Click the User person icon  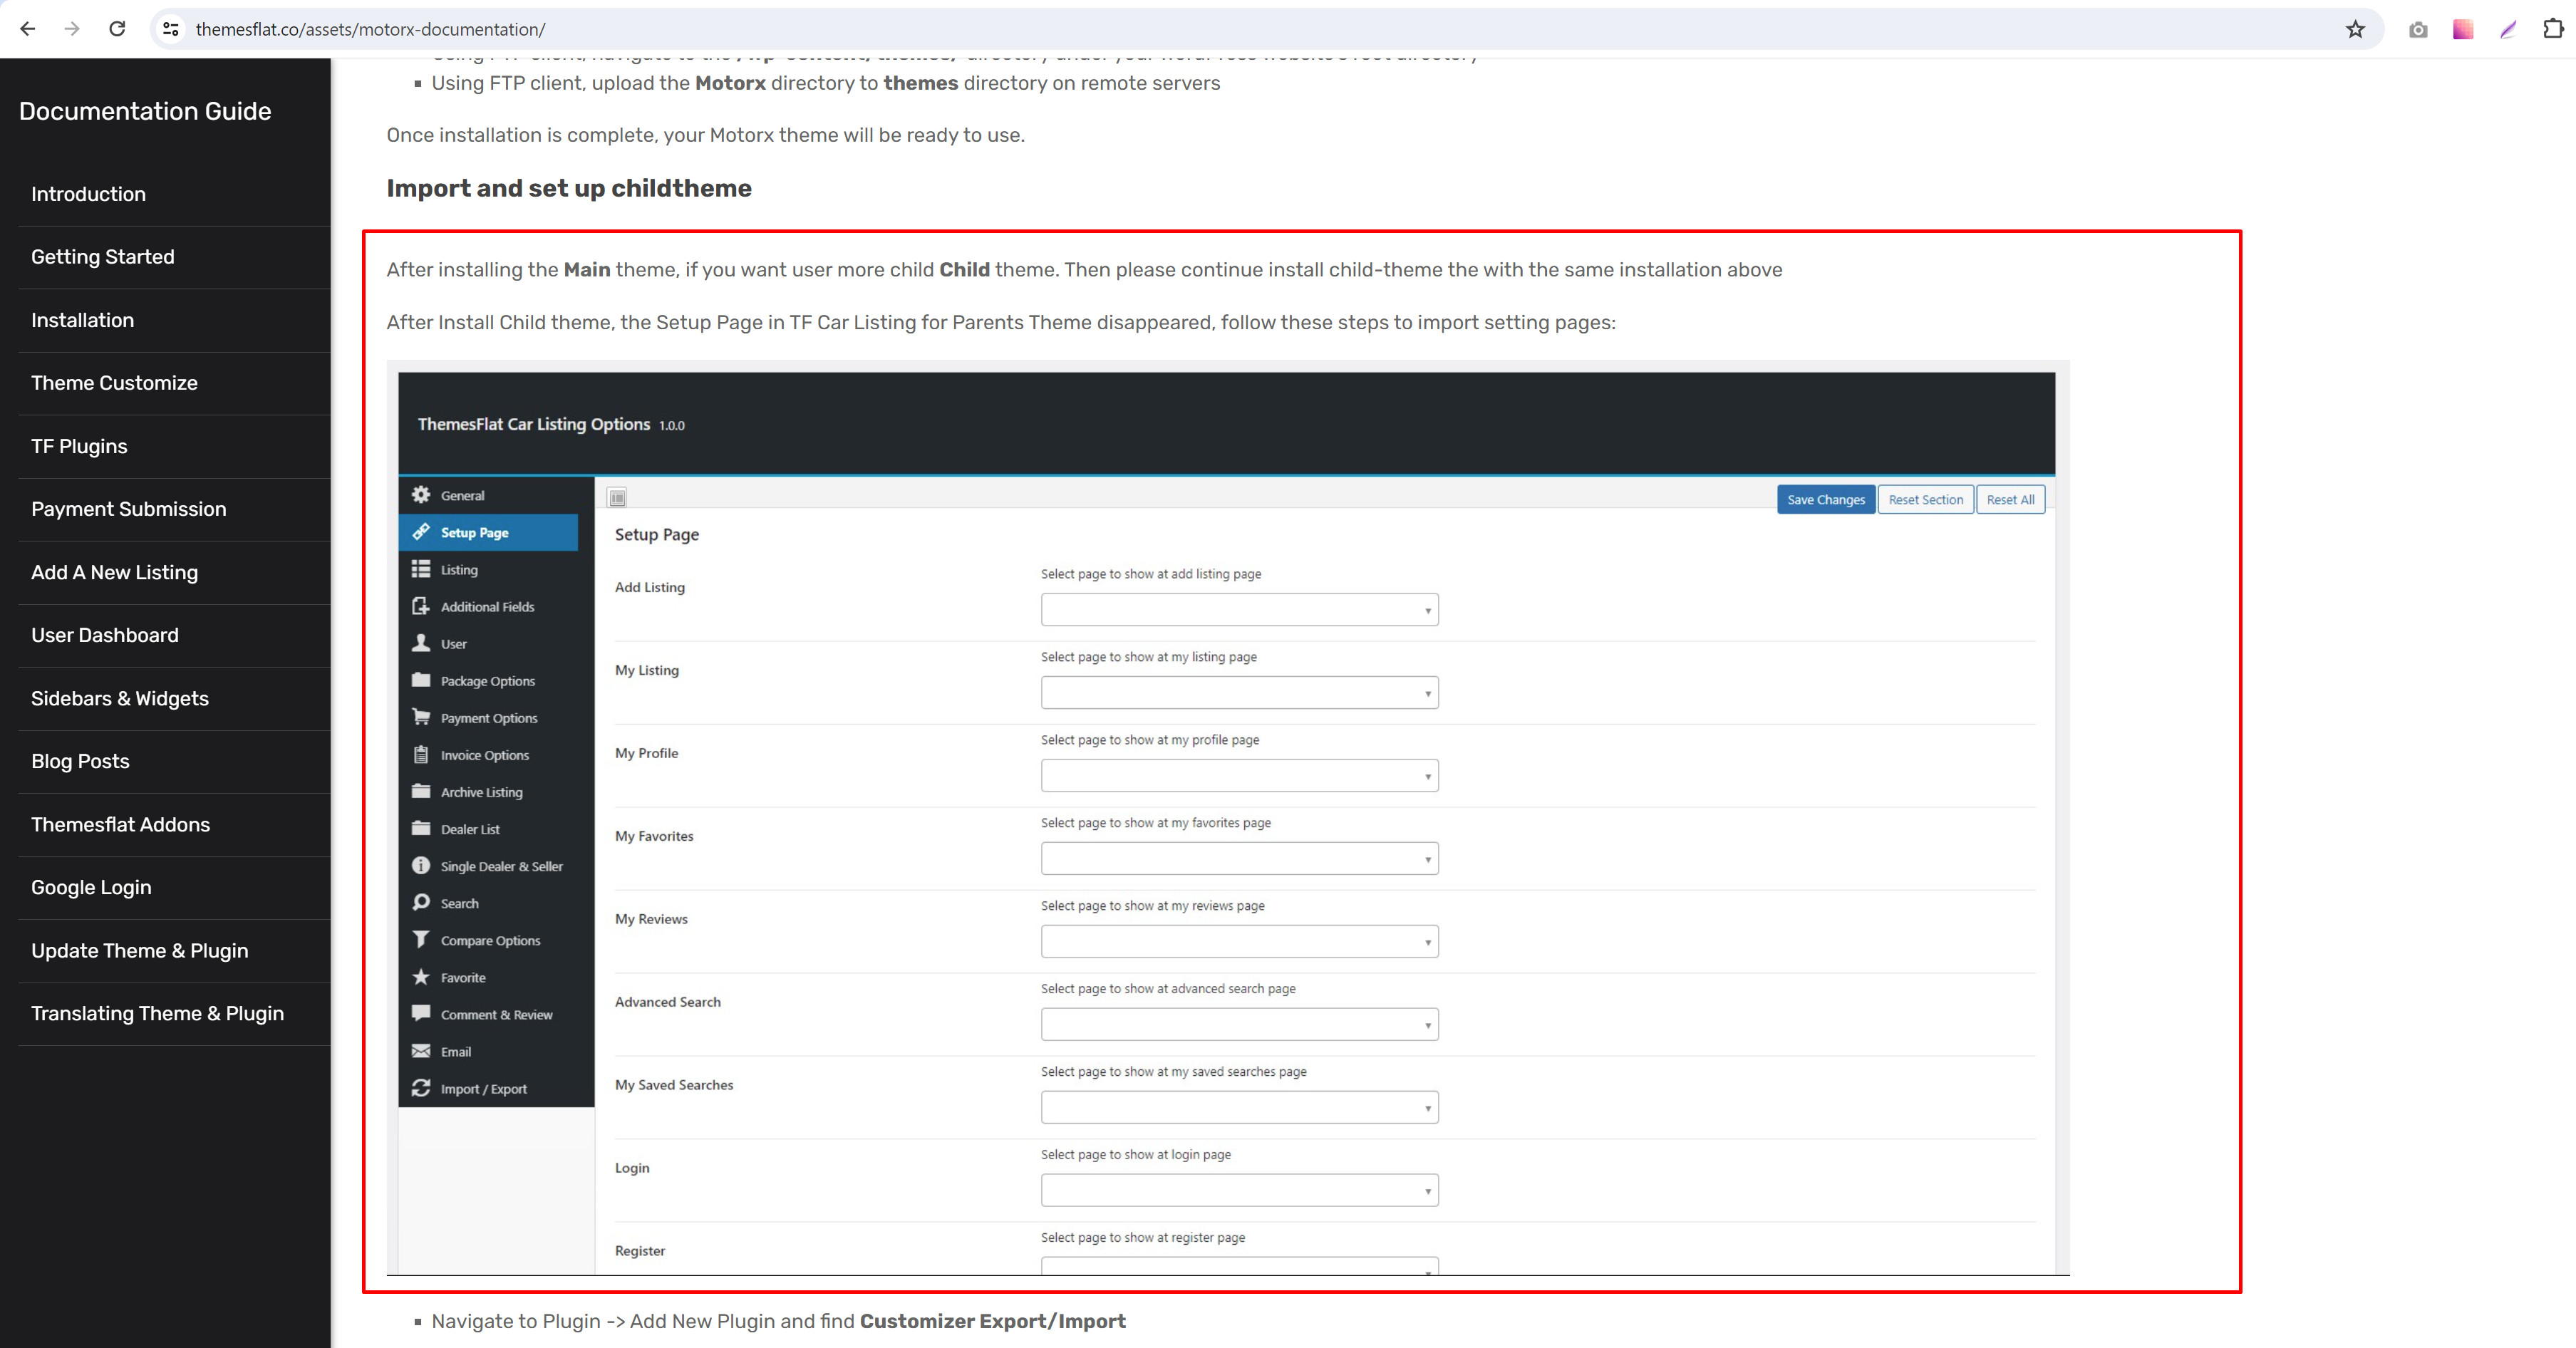tap(421, 643)
